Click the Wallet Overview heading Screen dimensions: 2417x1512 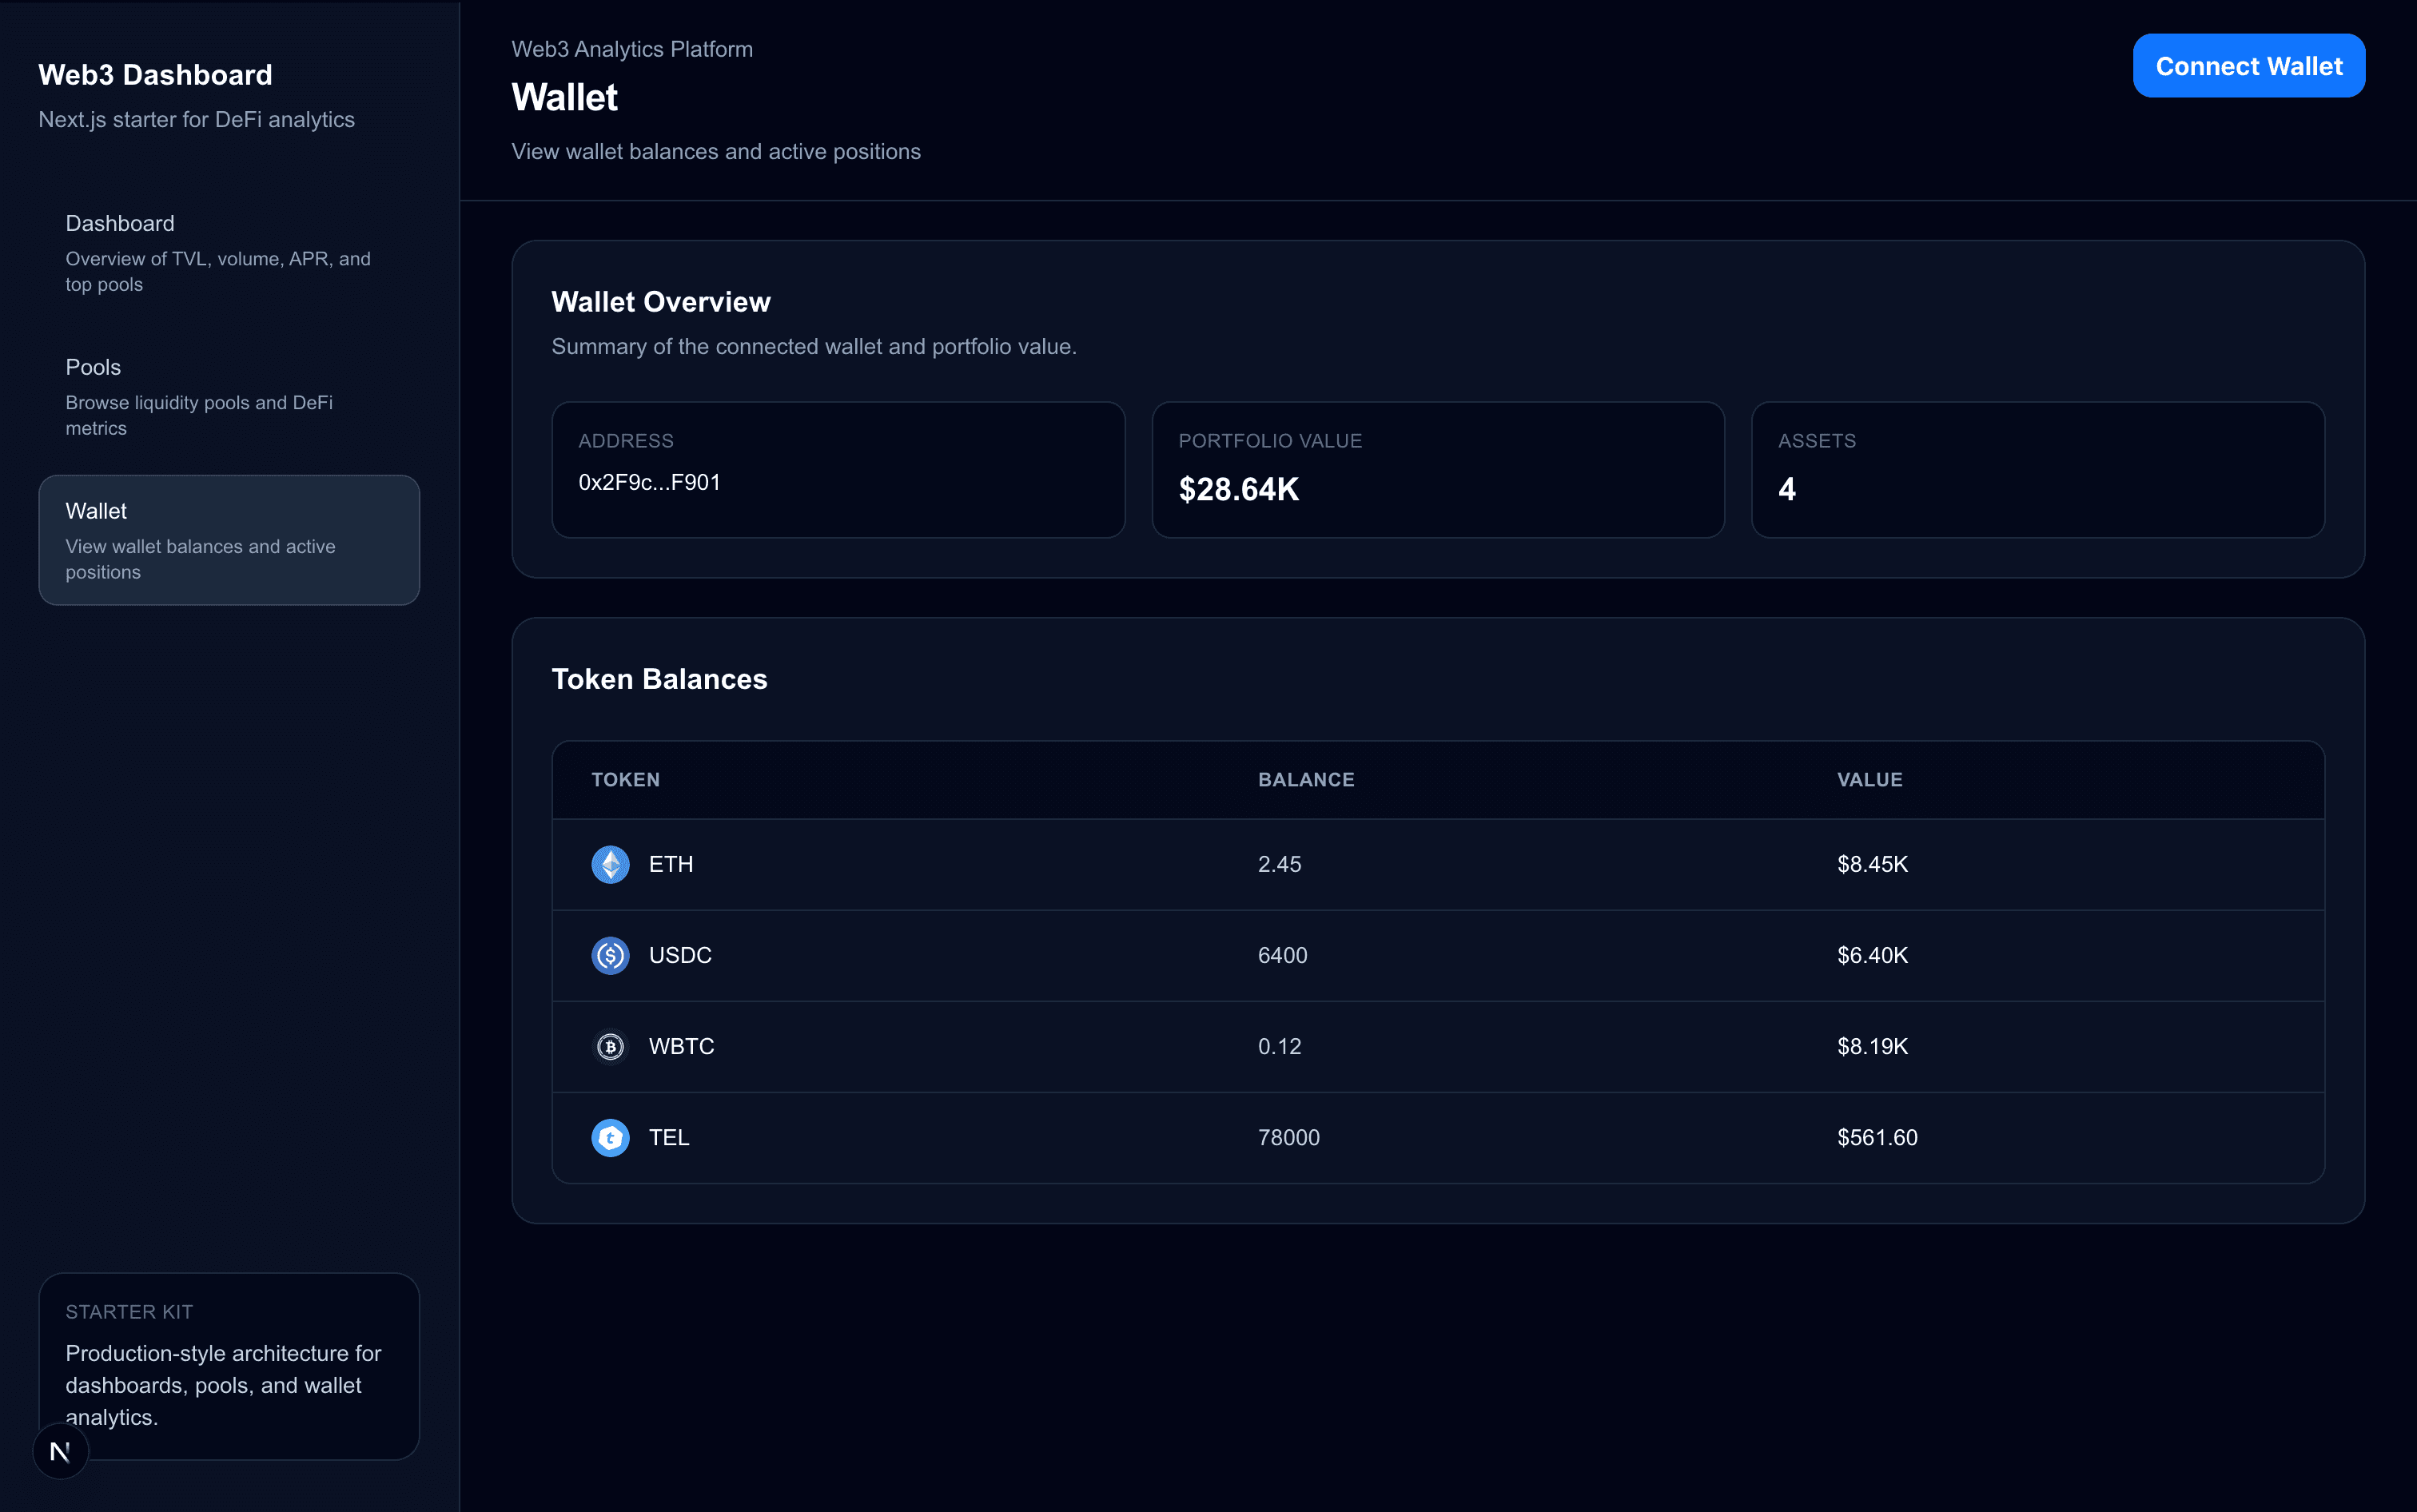point(661,302)
